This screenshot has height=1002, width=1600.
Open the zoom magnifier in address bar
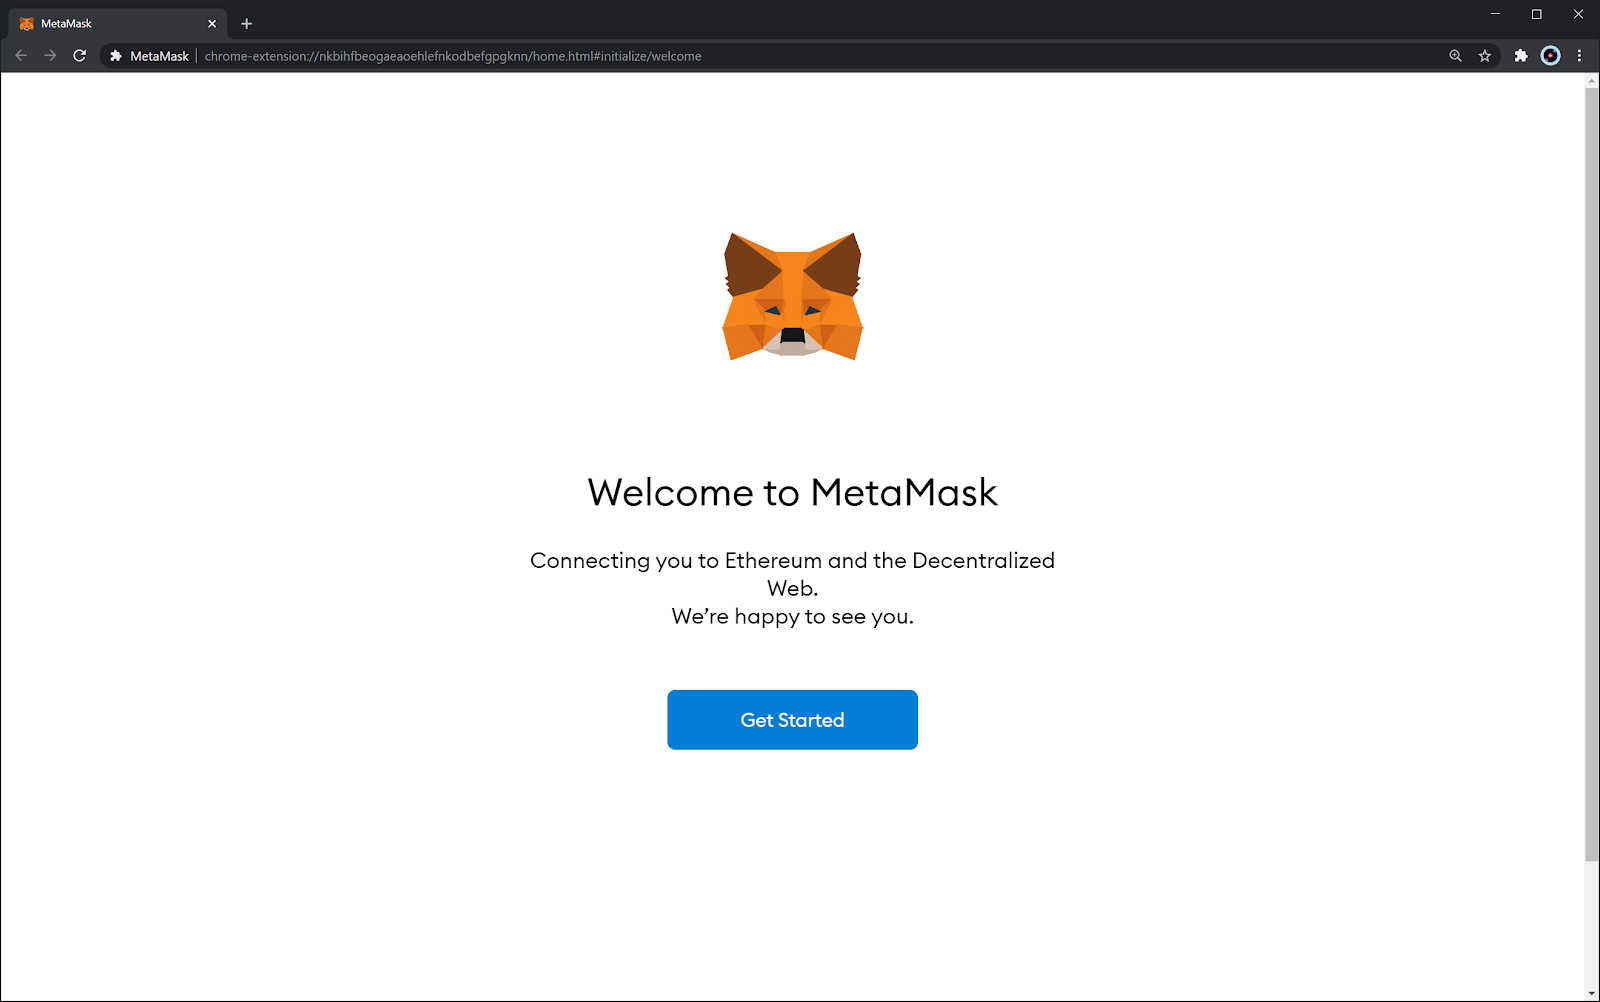(x=1456, y=56)
